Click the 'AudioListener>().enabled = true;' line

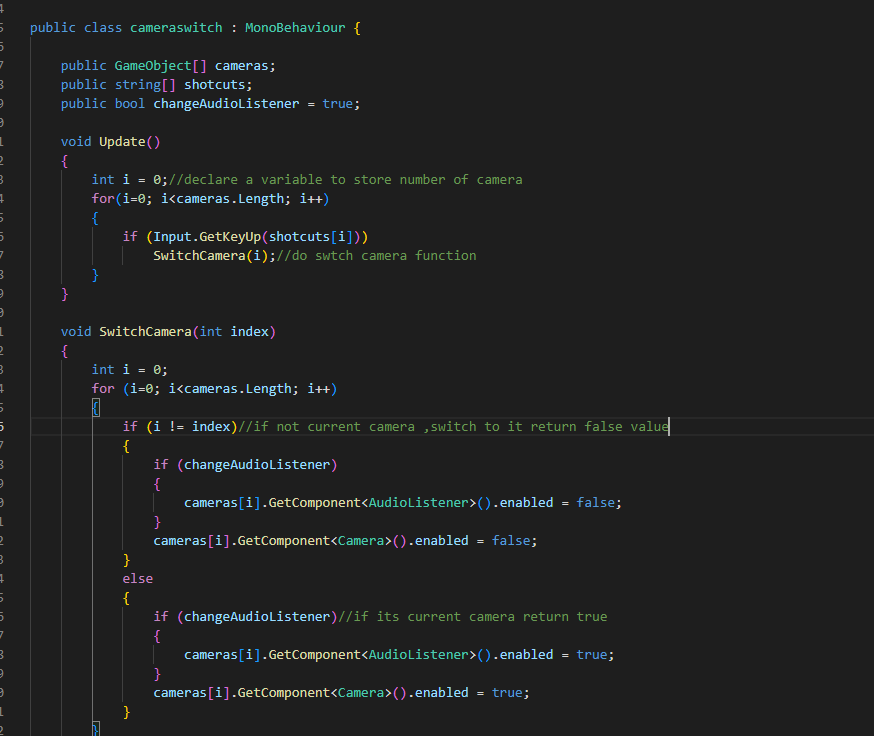[x=399, y=655]
